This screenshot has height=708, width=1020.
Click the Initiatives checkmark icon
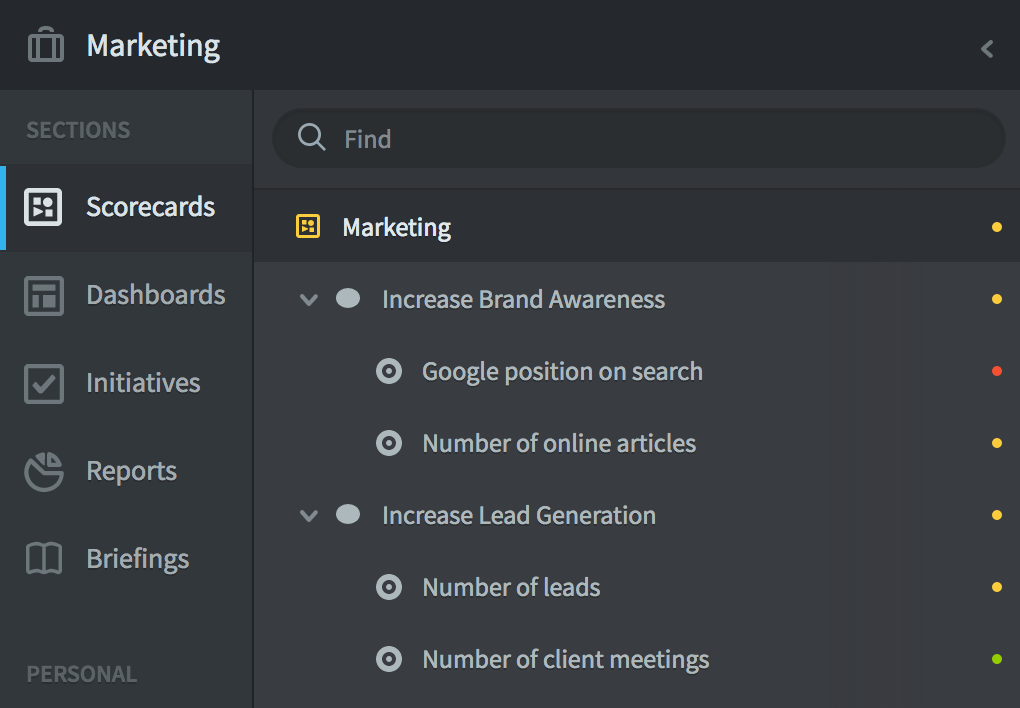click(44, 384)
